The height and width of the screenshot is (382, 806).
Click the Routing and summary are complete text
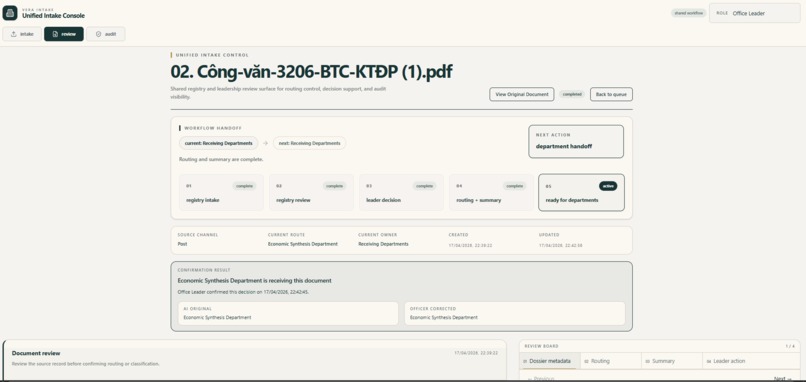click(221, 159)
